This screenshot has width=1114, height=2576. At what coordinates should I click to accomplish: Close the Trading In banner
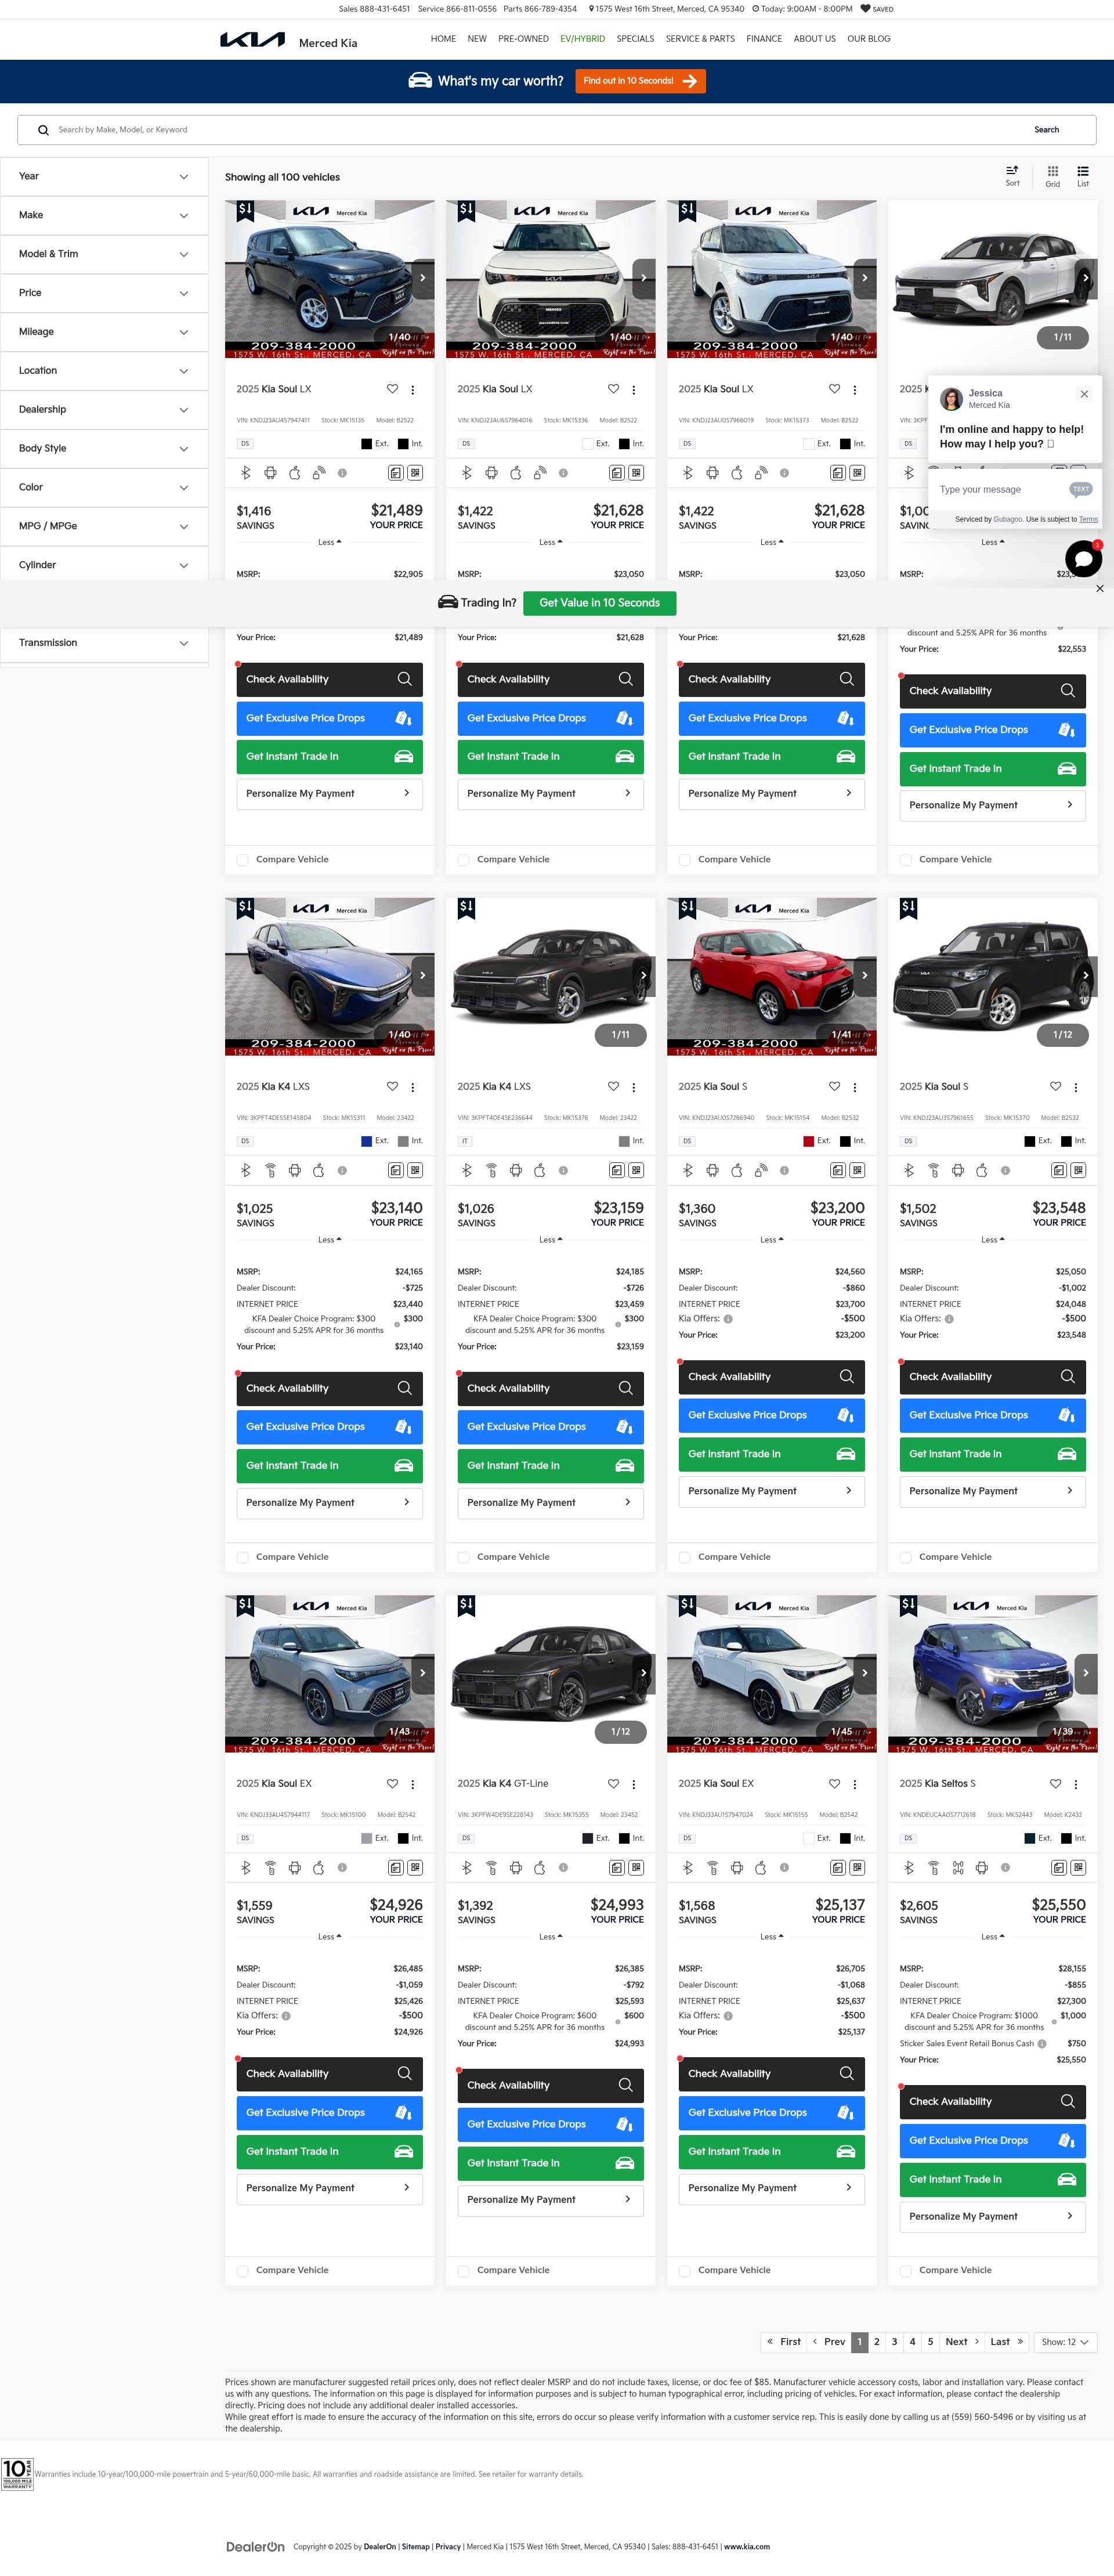coord(1100,589)
